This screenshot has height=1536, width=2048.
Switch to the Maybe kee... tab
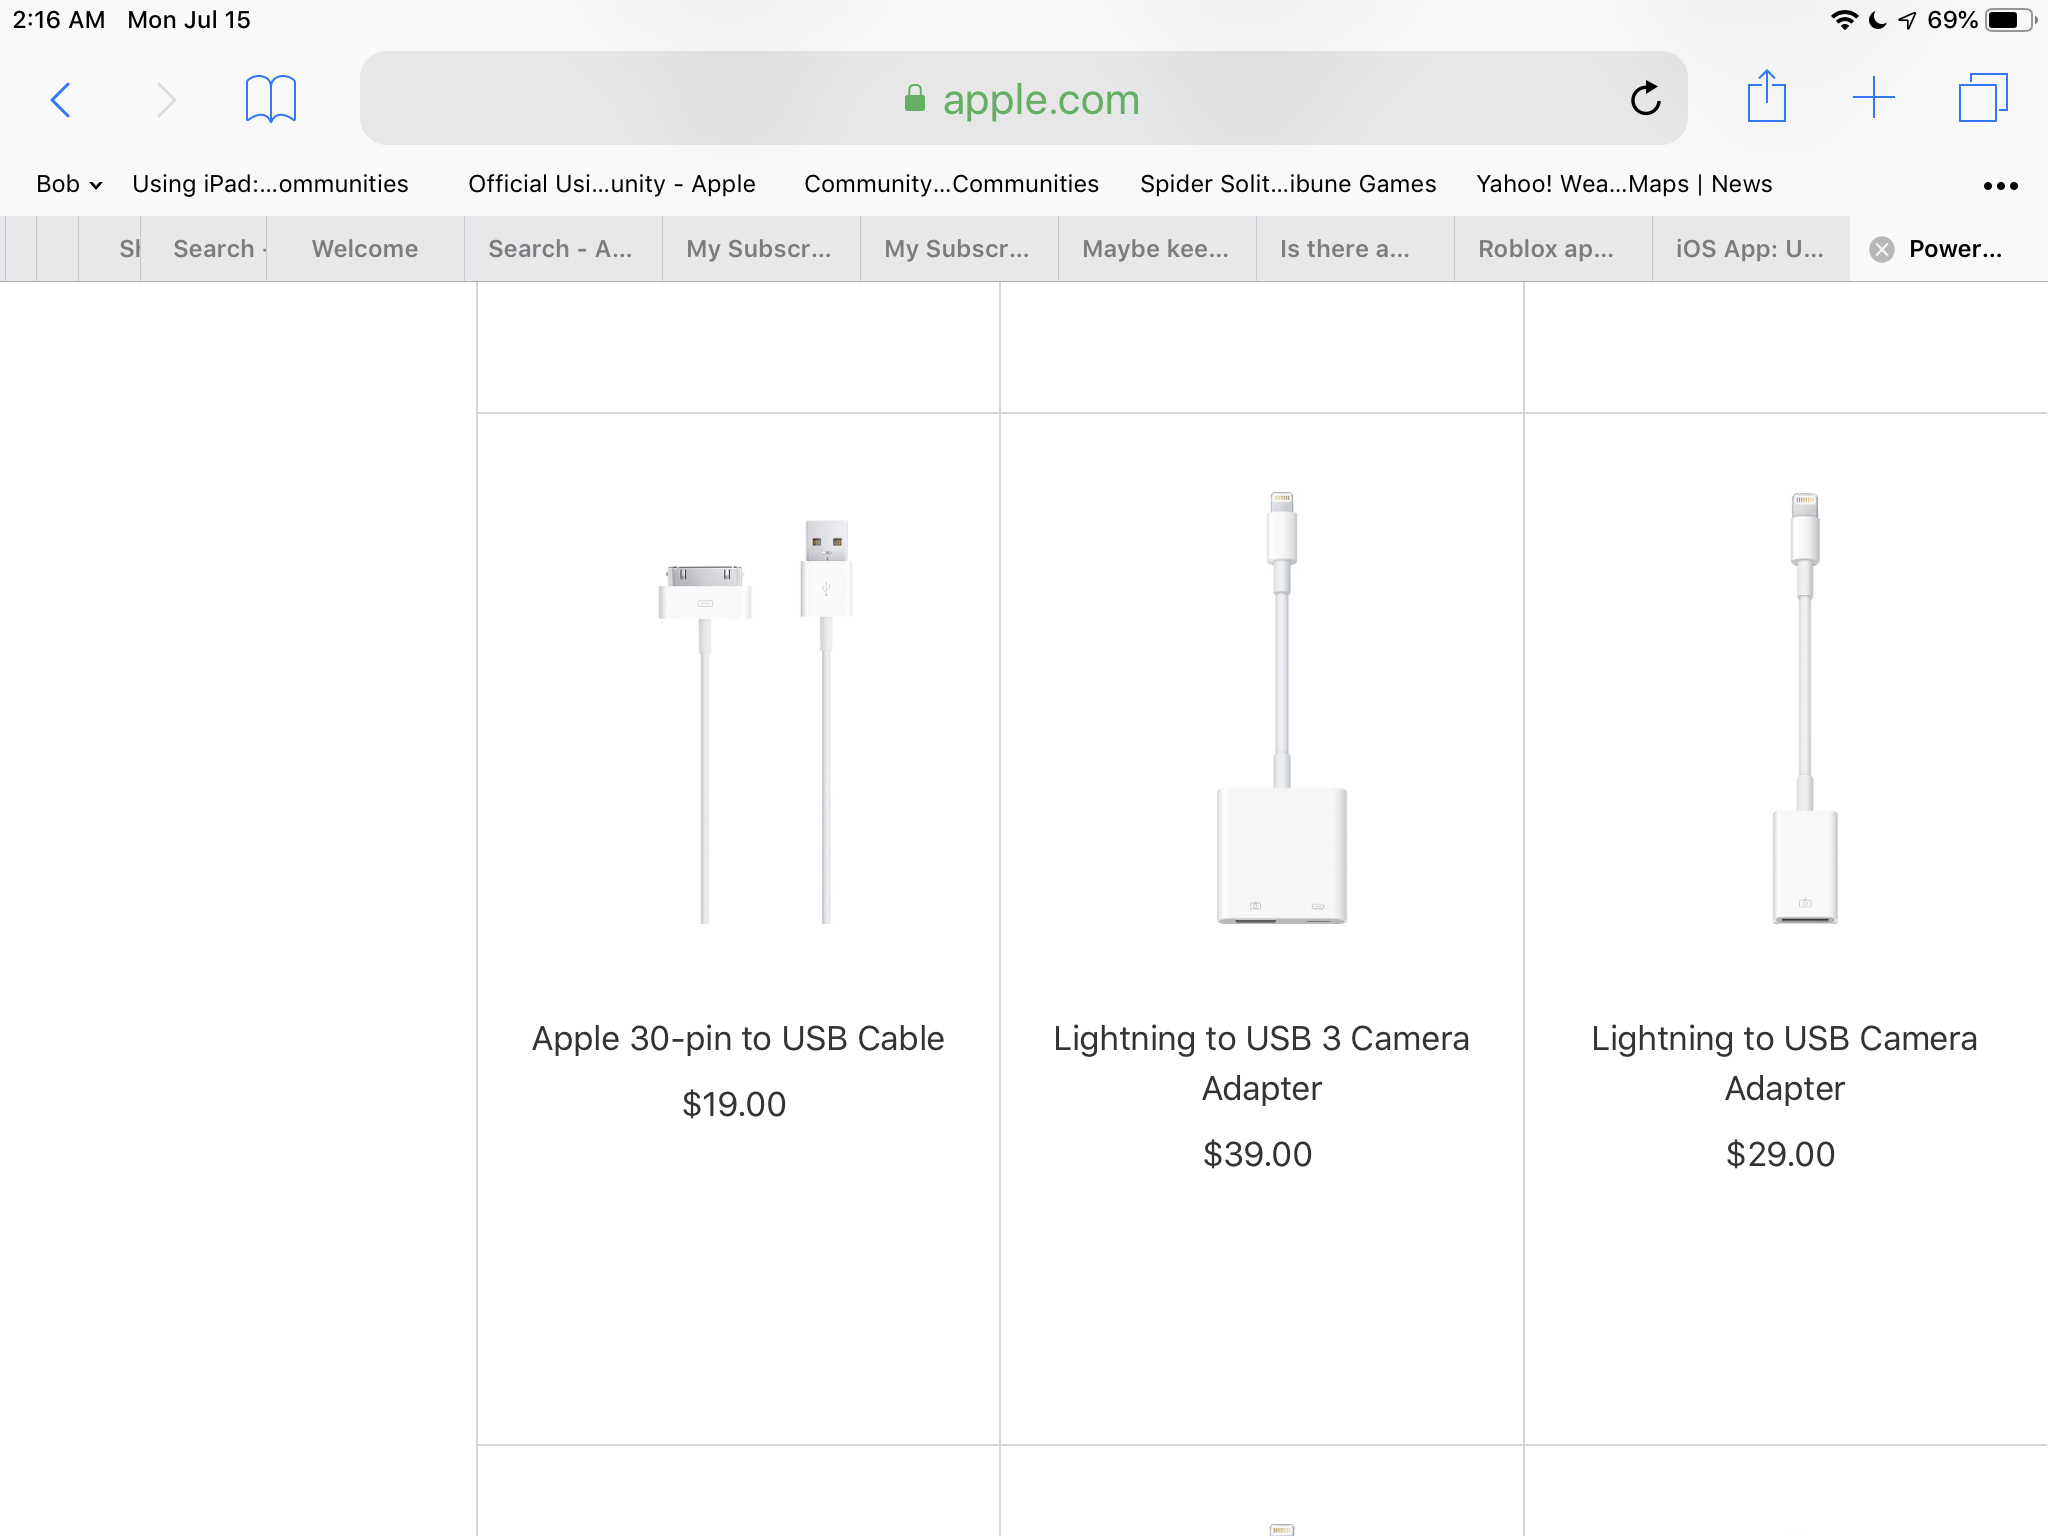click(x=1155, y=249)
